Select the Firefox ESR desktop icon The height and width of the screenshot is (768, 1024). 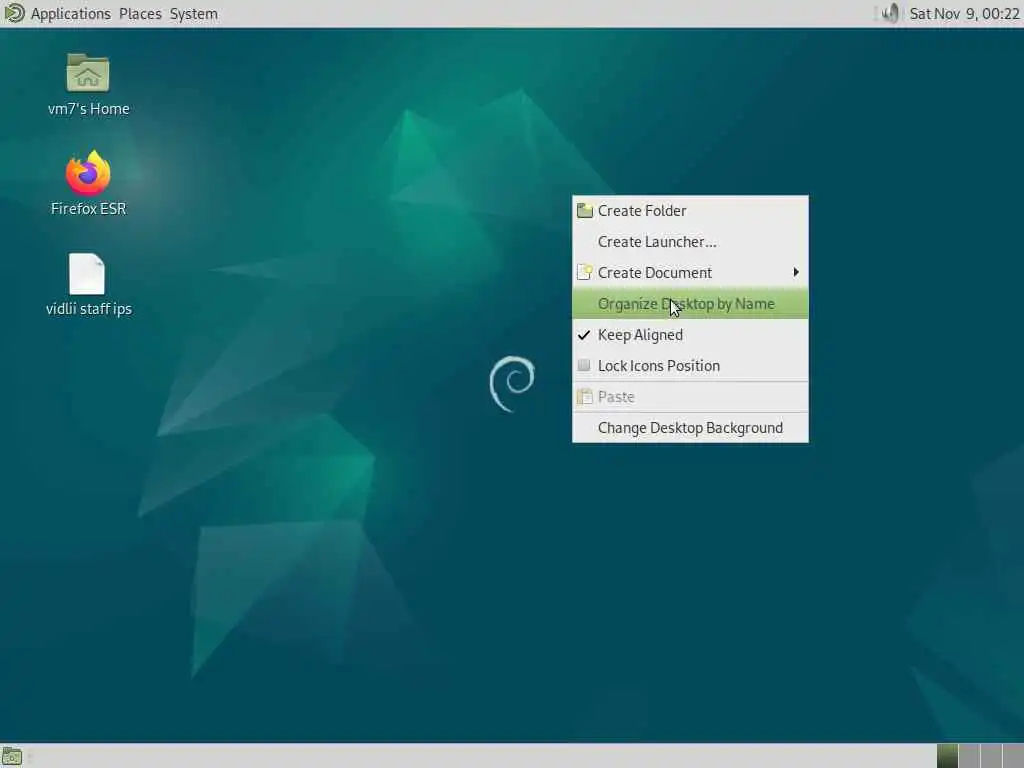(88, 173)
